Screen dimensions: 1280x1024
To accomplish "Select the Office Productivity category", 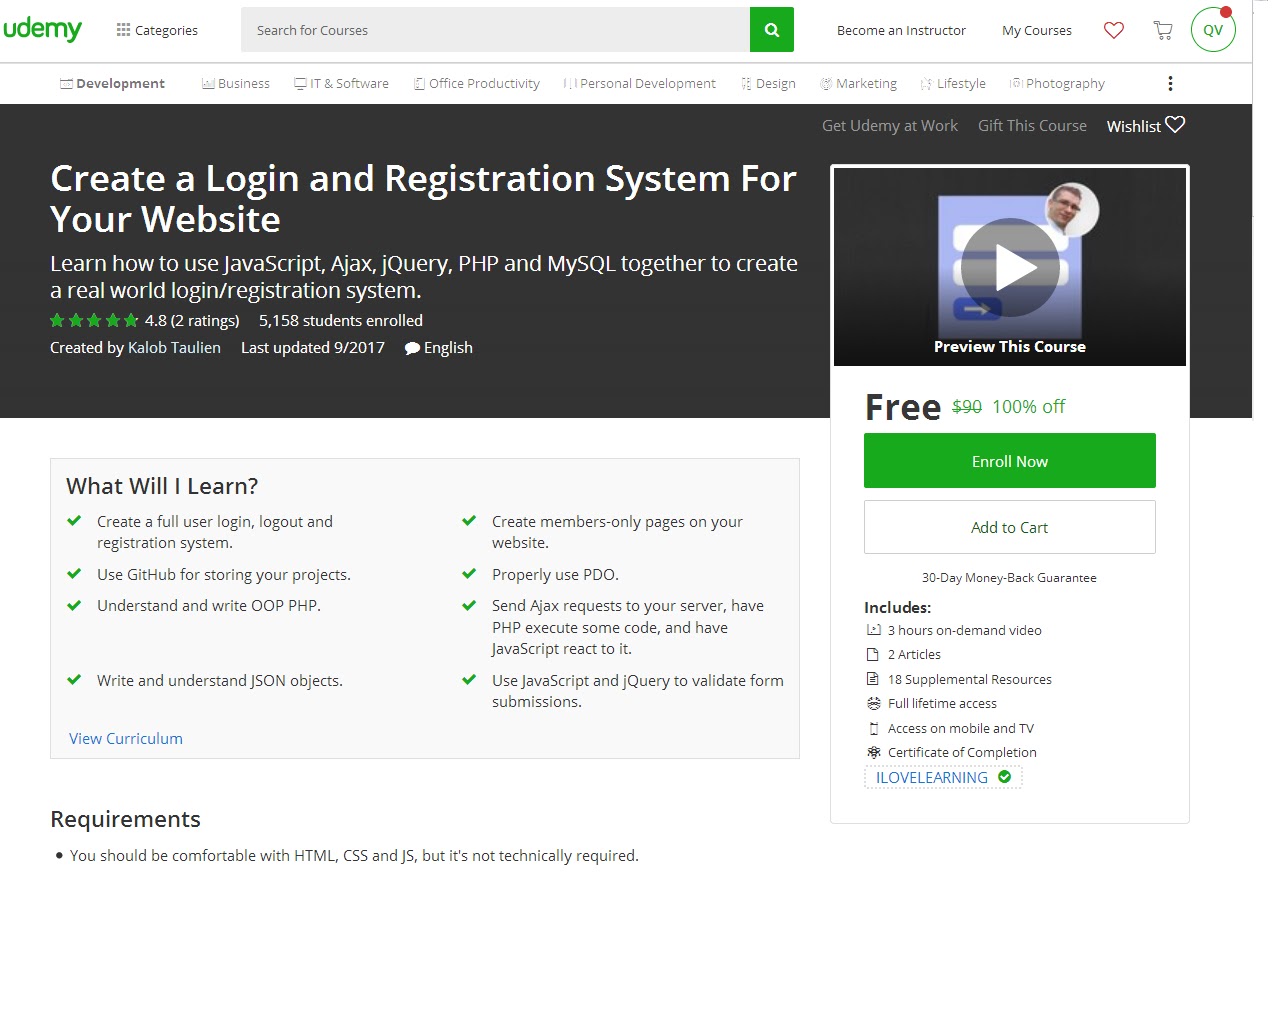I will tap(477, 84).
